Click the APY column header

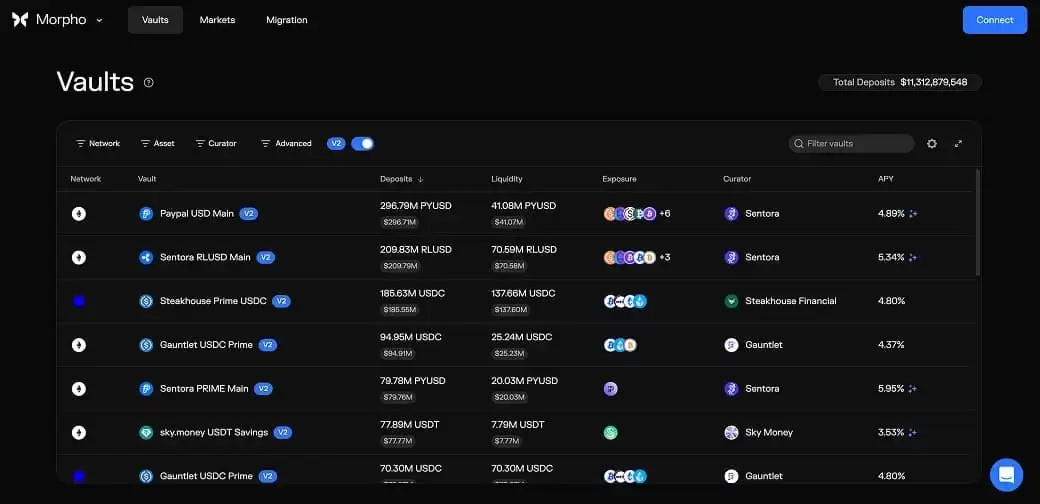(x=885, y=179)
